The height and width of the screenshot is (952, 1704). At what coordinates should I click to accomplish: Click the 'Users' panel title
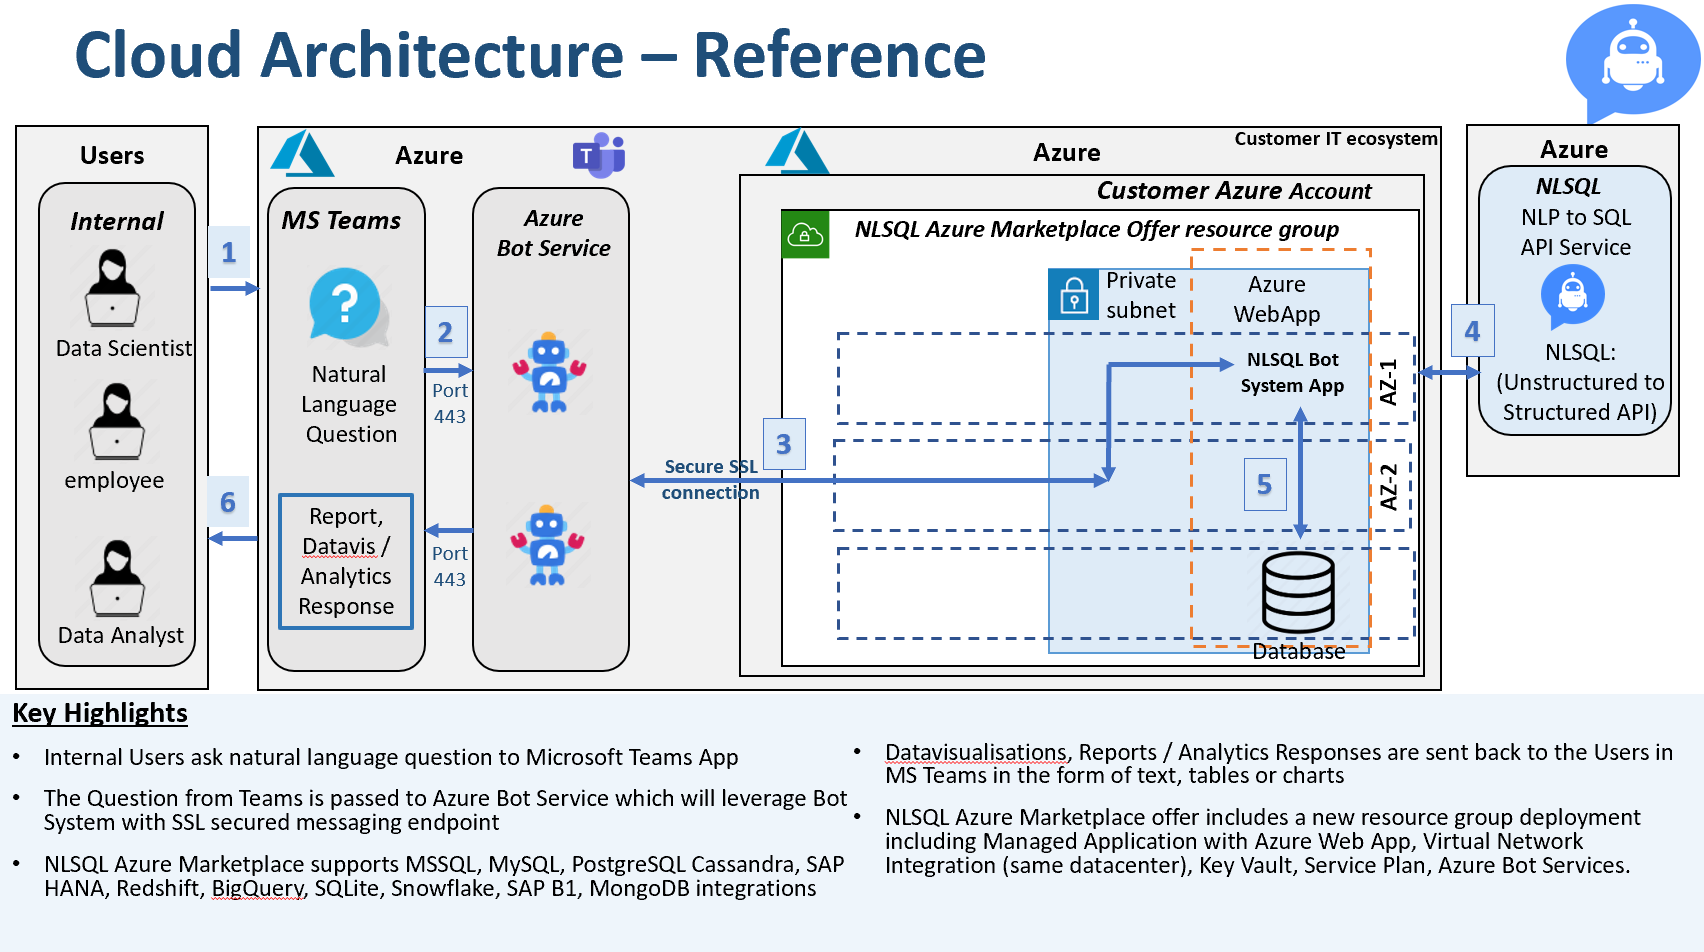point(112,156)
